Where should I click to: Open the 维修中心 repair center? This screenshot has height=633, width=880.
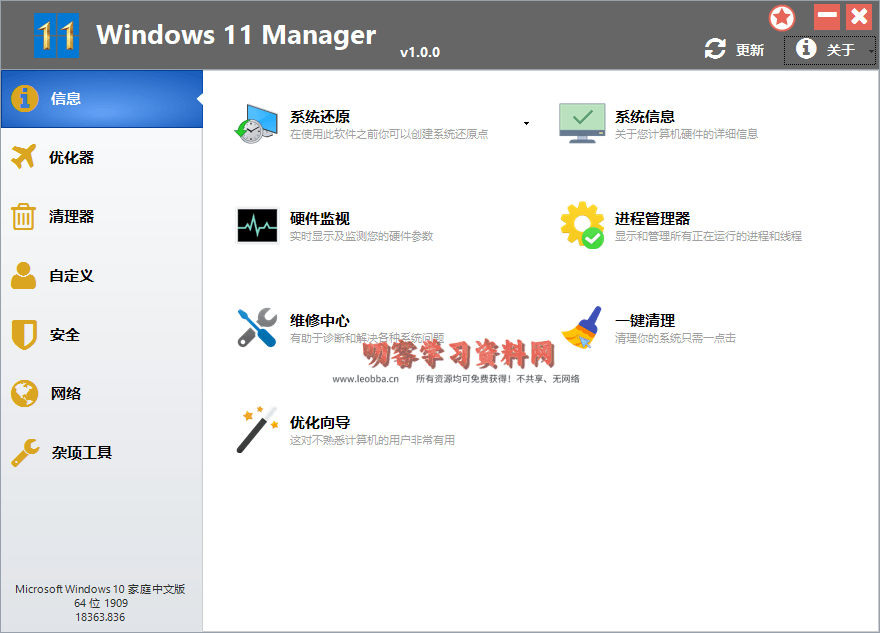point(318,321)
